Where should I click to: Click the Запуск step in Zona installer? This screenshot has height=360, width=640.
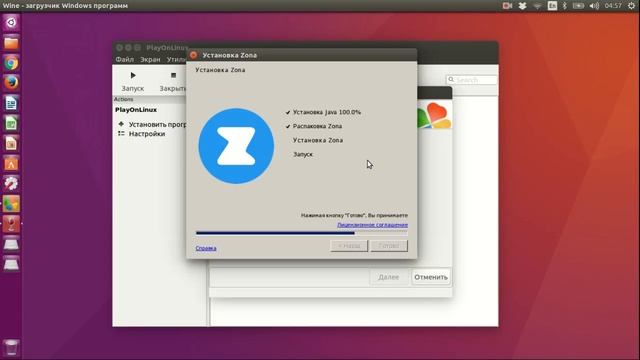303,154
